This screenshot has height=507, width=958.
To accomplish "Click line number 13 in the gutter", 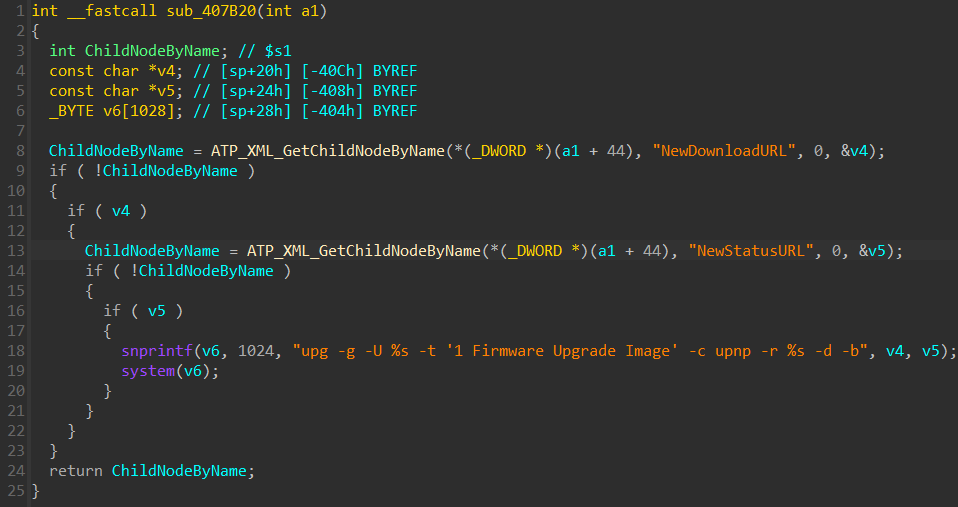I will (16, 251).
